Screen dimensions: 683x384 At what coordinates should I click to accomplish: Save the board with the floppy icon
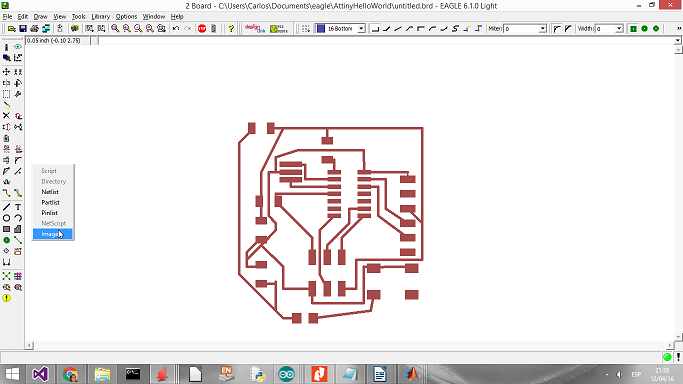(x=23, y=29)
